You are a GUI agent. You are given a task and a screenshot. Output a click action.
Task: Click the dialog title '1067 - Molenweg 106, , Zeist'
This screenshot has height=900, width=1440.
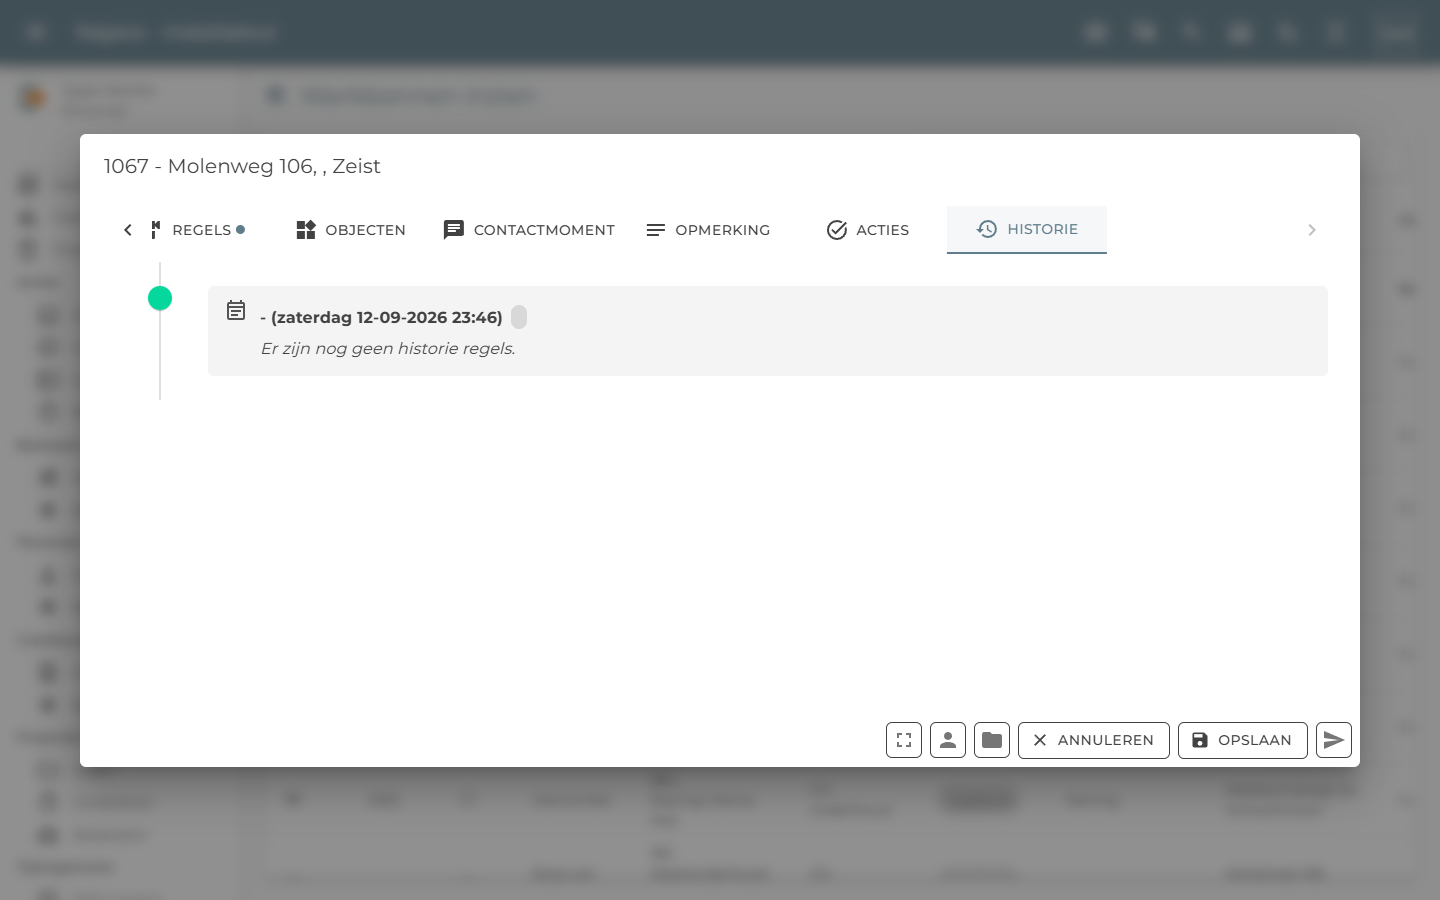(x=242, y=166)
